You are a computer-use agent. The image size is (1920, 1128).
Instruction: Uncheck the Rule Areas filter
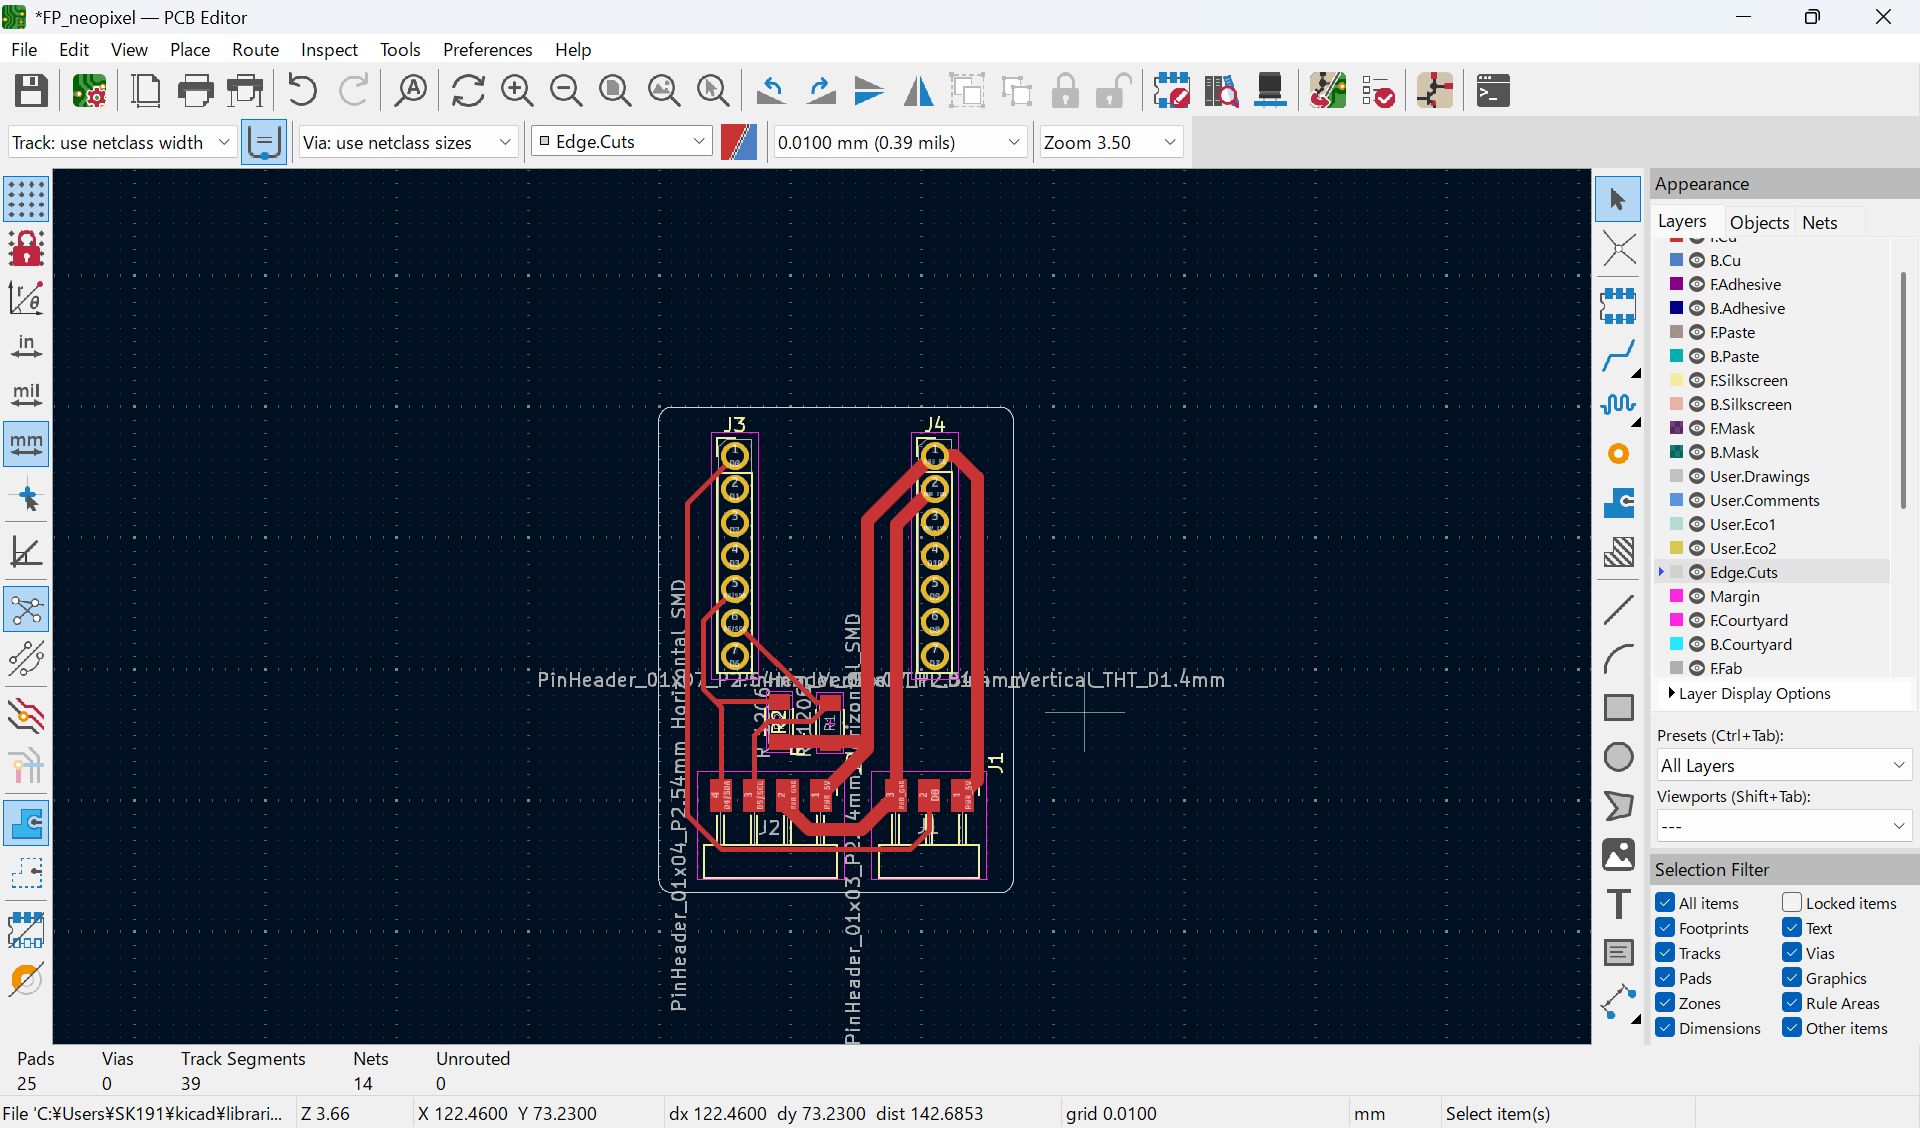click(1792, 1003)
